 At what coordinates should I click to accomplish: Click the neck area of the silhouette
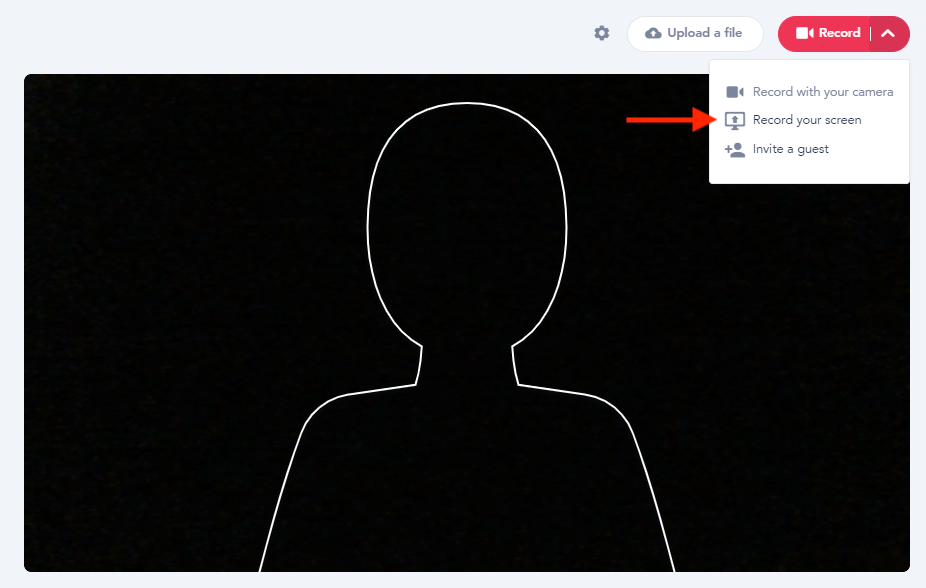tap(467, 365)
